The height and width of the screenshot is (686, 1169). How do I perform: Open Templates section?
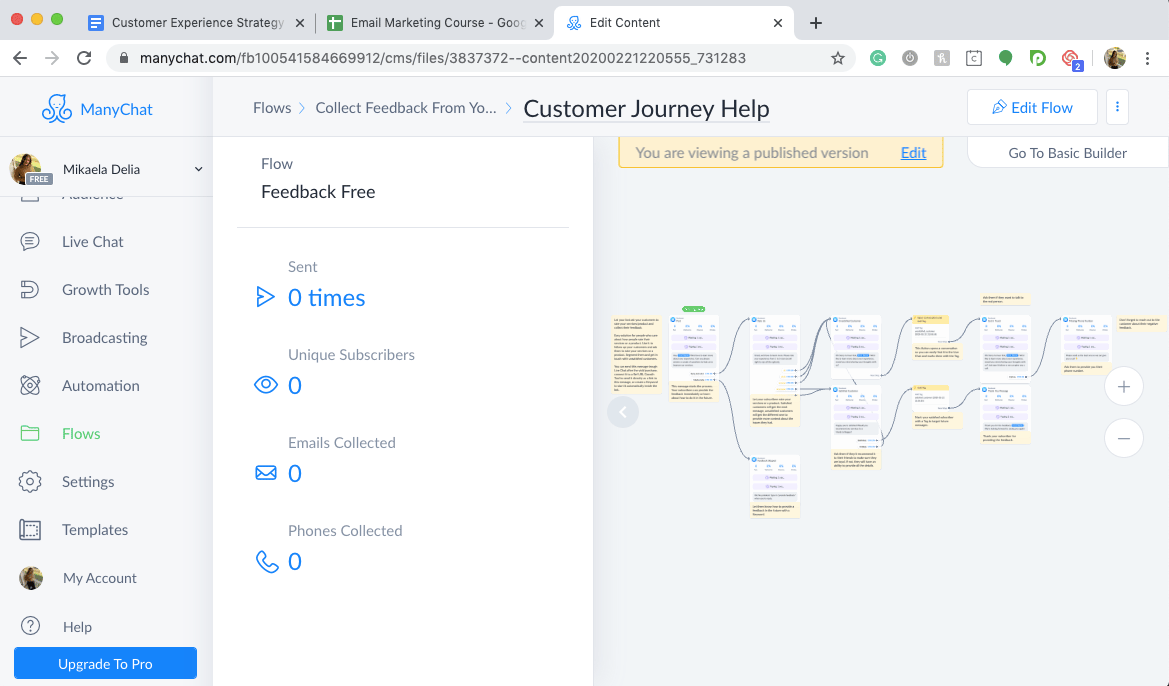[95, 529]
